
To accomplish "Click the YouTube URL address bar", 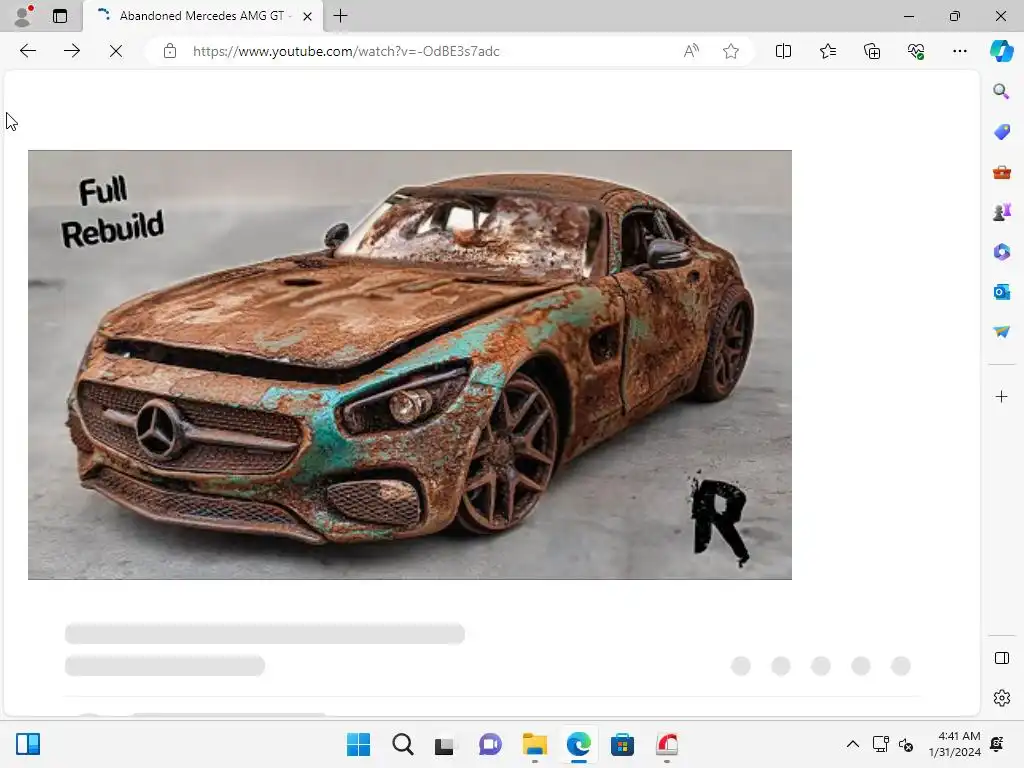I will pos(345,51).
